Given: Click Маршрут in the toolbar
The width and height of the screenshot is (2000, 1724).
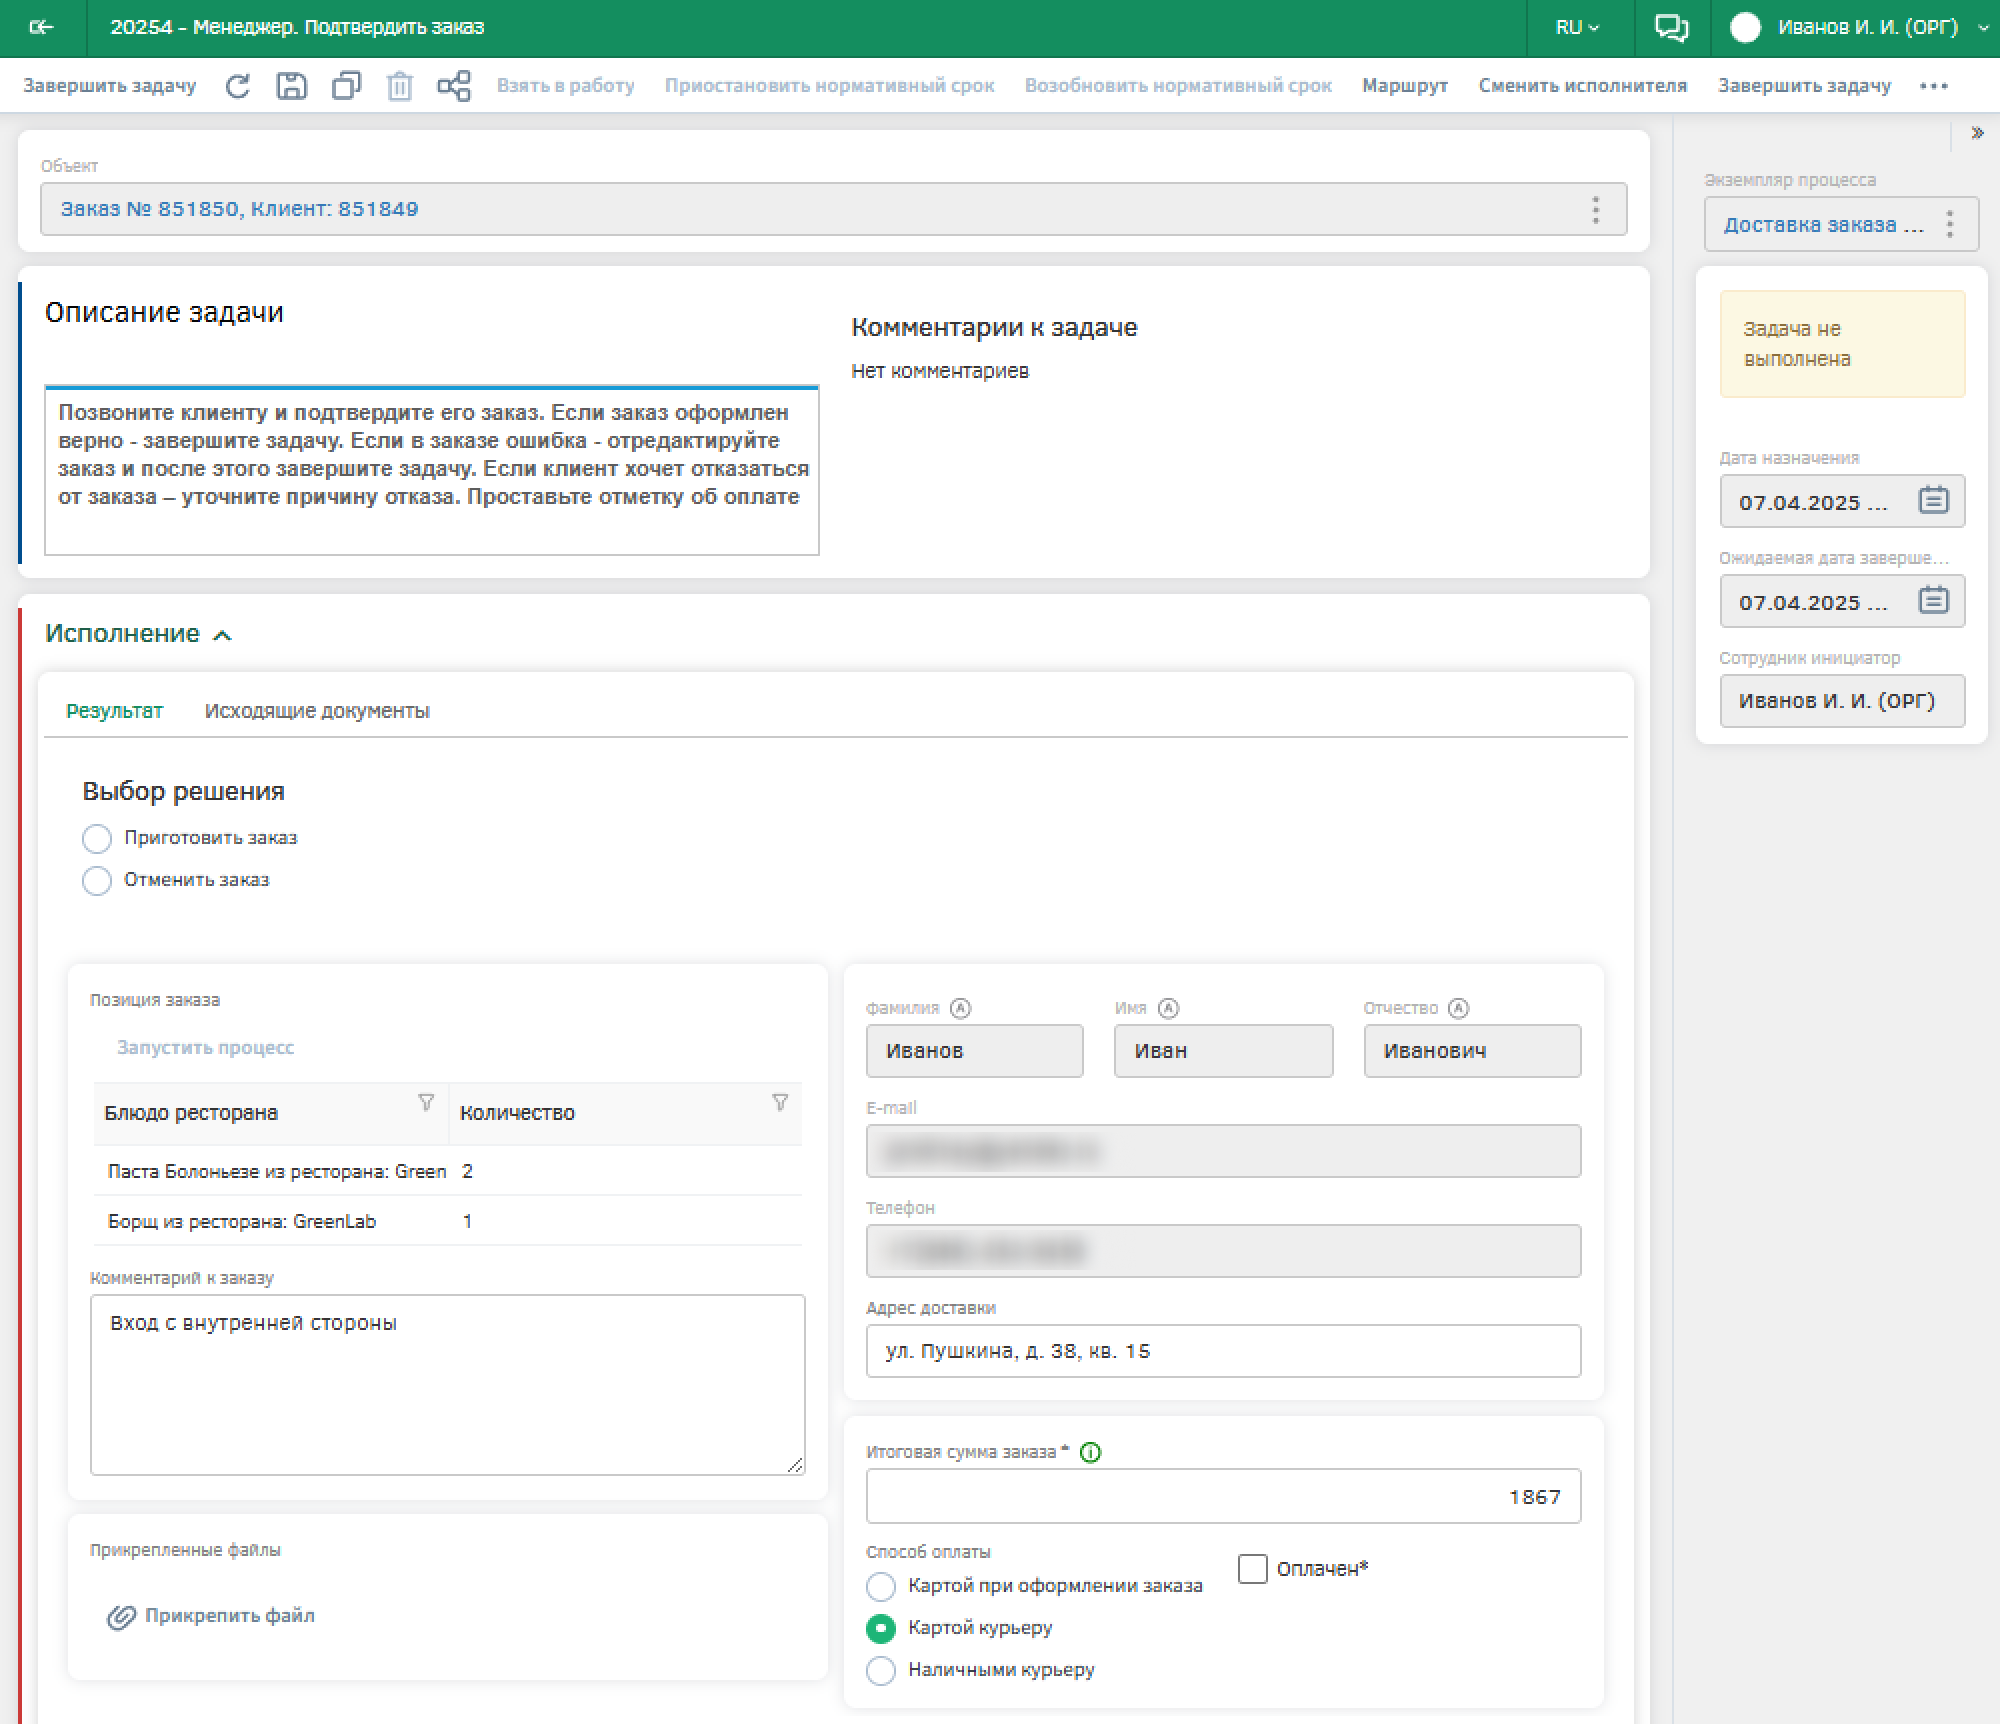Looking at the screenshot, I should 1404,86.
